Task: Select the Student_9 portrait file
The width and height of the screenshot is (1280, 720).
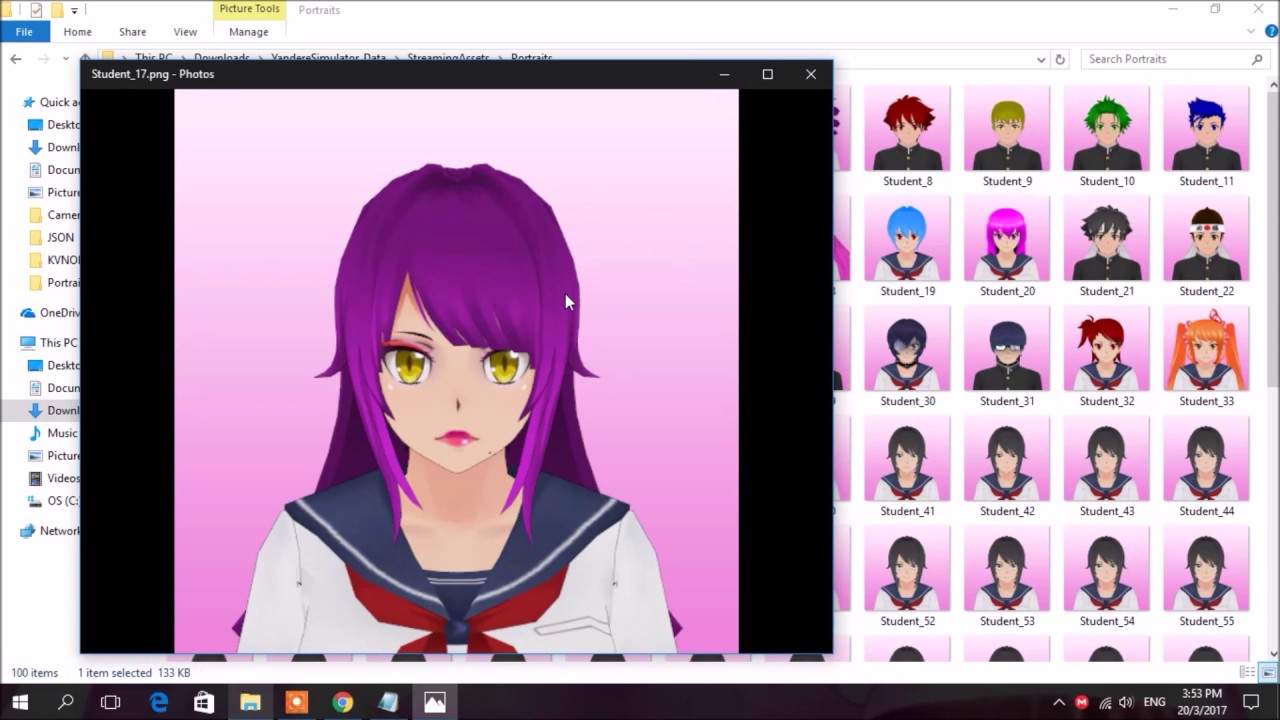Action: point(1007,129)
